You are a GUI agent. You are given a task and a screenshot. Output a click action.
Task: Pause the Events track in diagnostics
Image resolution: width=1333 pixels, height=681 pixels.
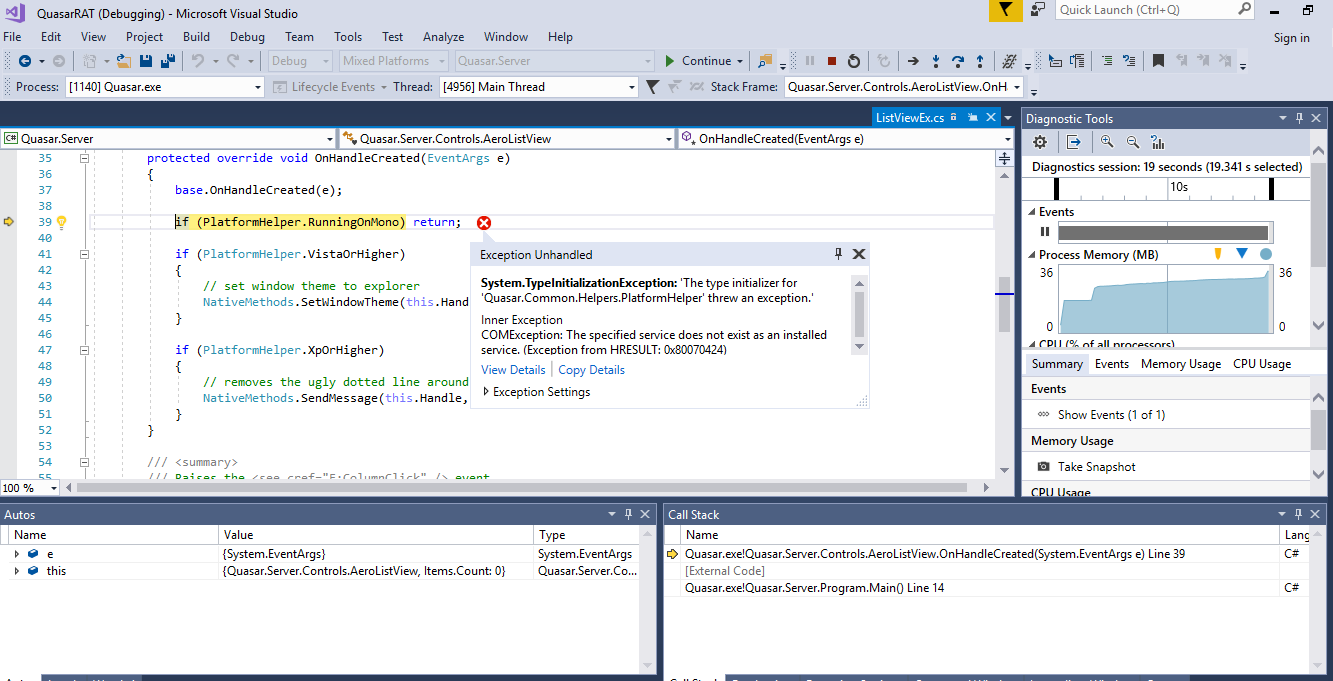coord(1046,232)
